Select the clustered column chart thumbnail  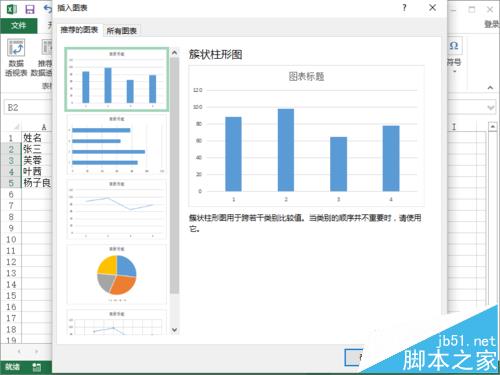coord(116,79)
